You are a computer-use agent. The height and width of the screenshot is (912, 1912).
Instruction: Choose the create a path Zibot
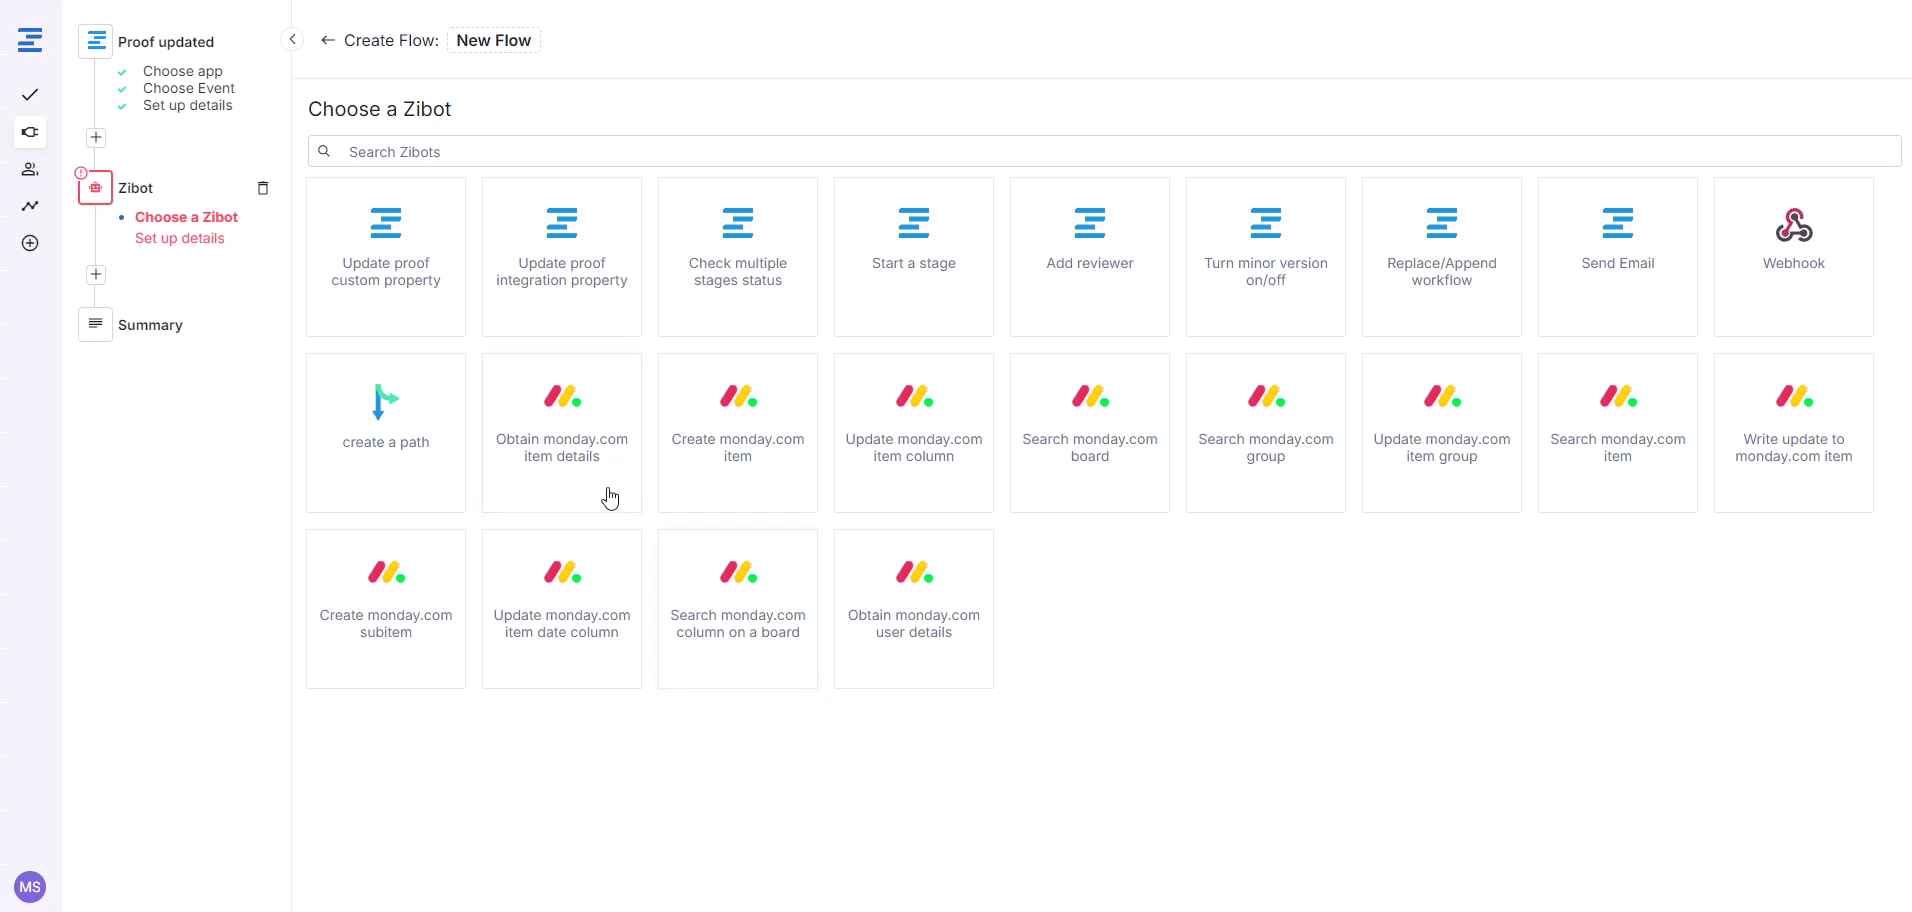click(x=386, y=433)
